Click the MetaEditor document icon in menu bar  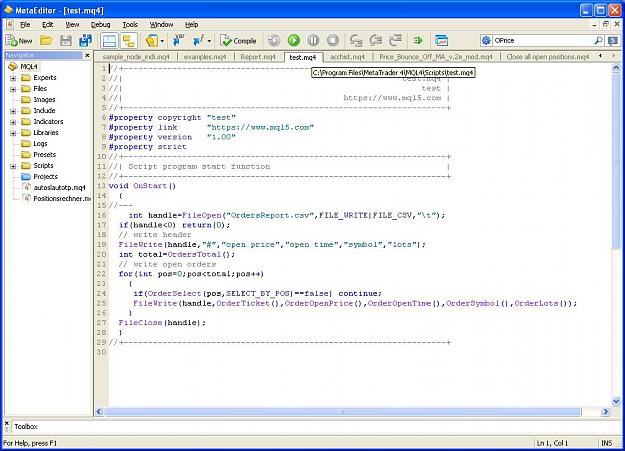(x=10, y=25)
